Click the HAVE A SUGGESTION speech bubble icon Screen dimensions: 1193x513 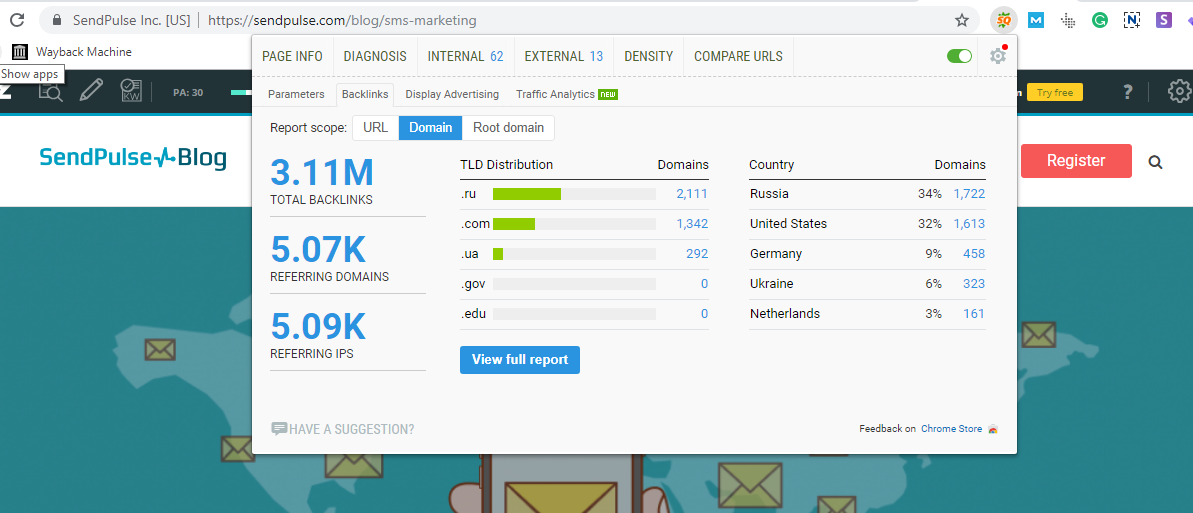(x=278, y=429)
